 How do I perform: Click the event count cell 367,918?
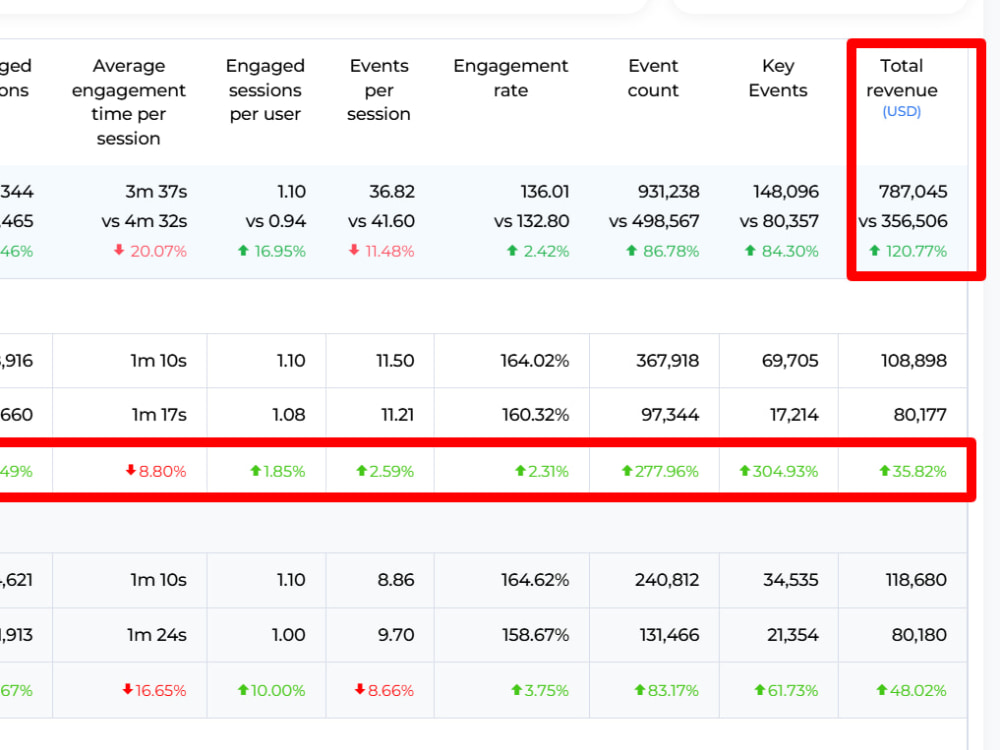[667, 361]
